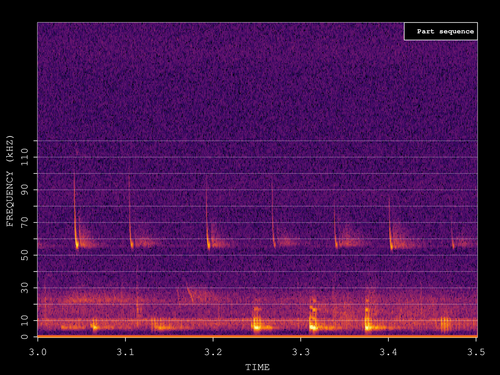The height and width of the screenshot is (375, 500).
Task: Click the 90 frequency tick label
Action: click(x=25, y=190)
